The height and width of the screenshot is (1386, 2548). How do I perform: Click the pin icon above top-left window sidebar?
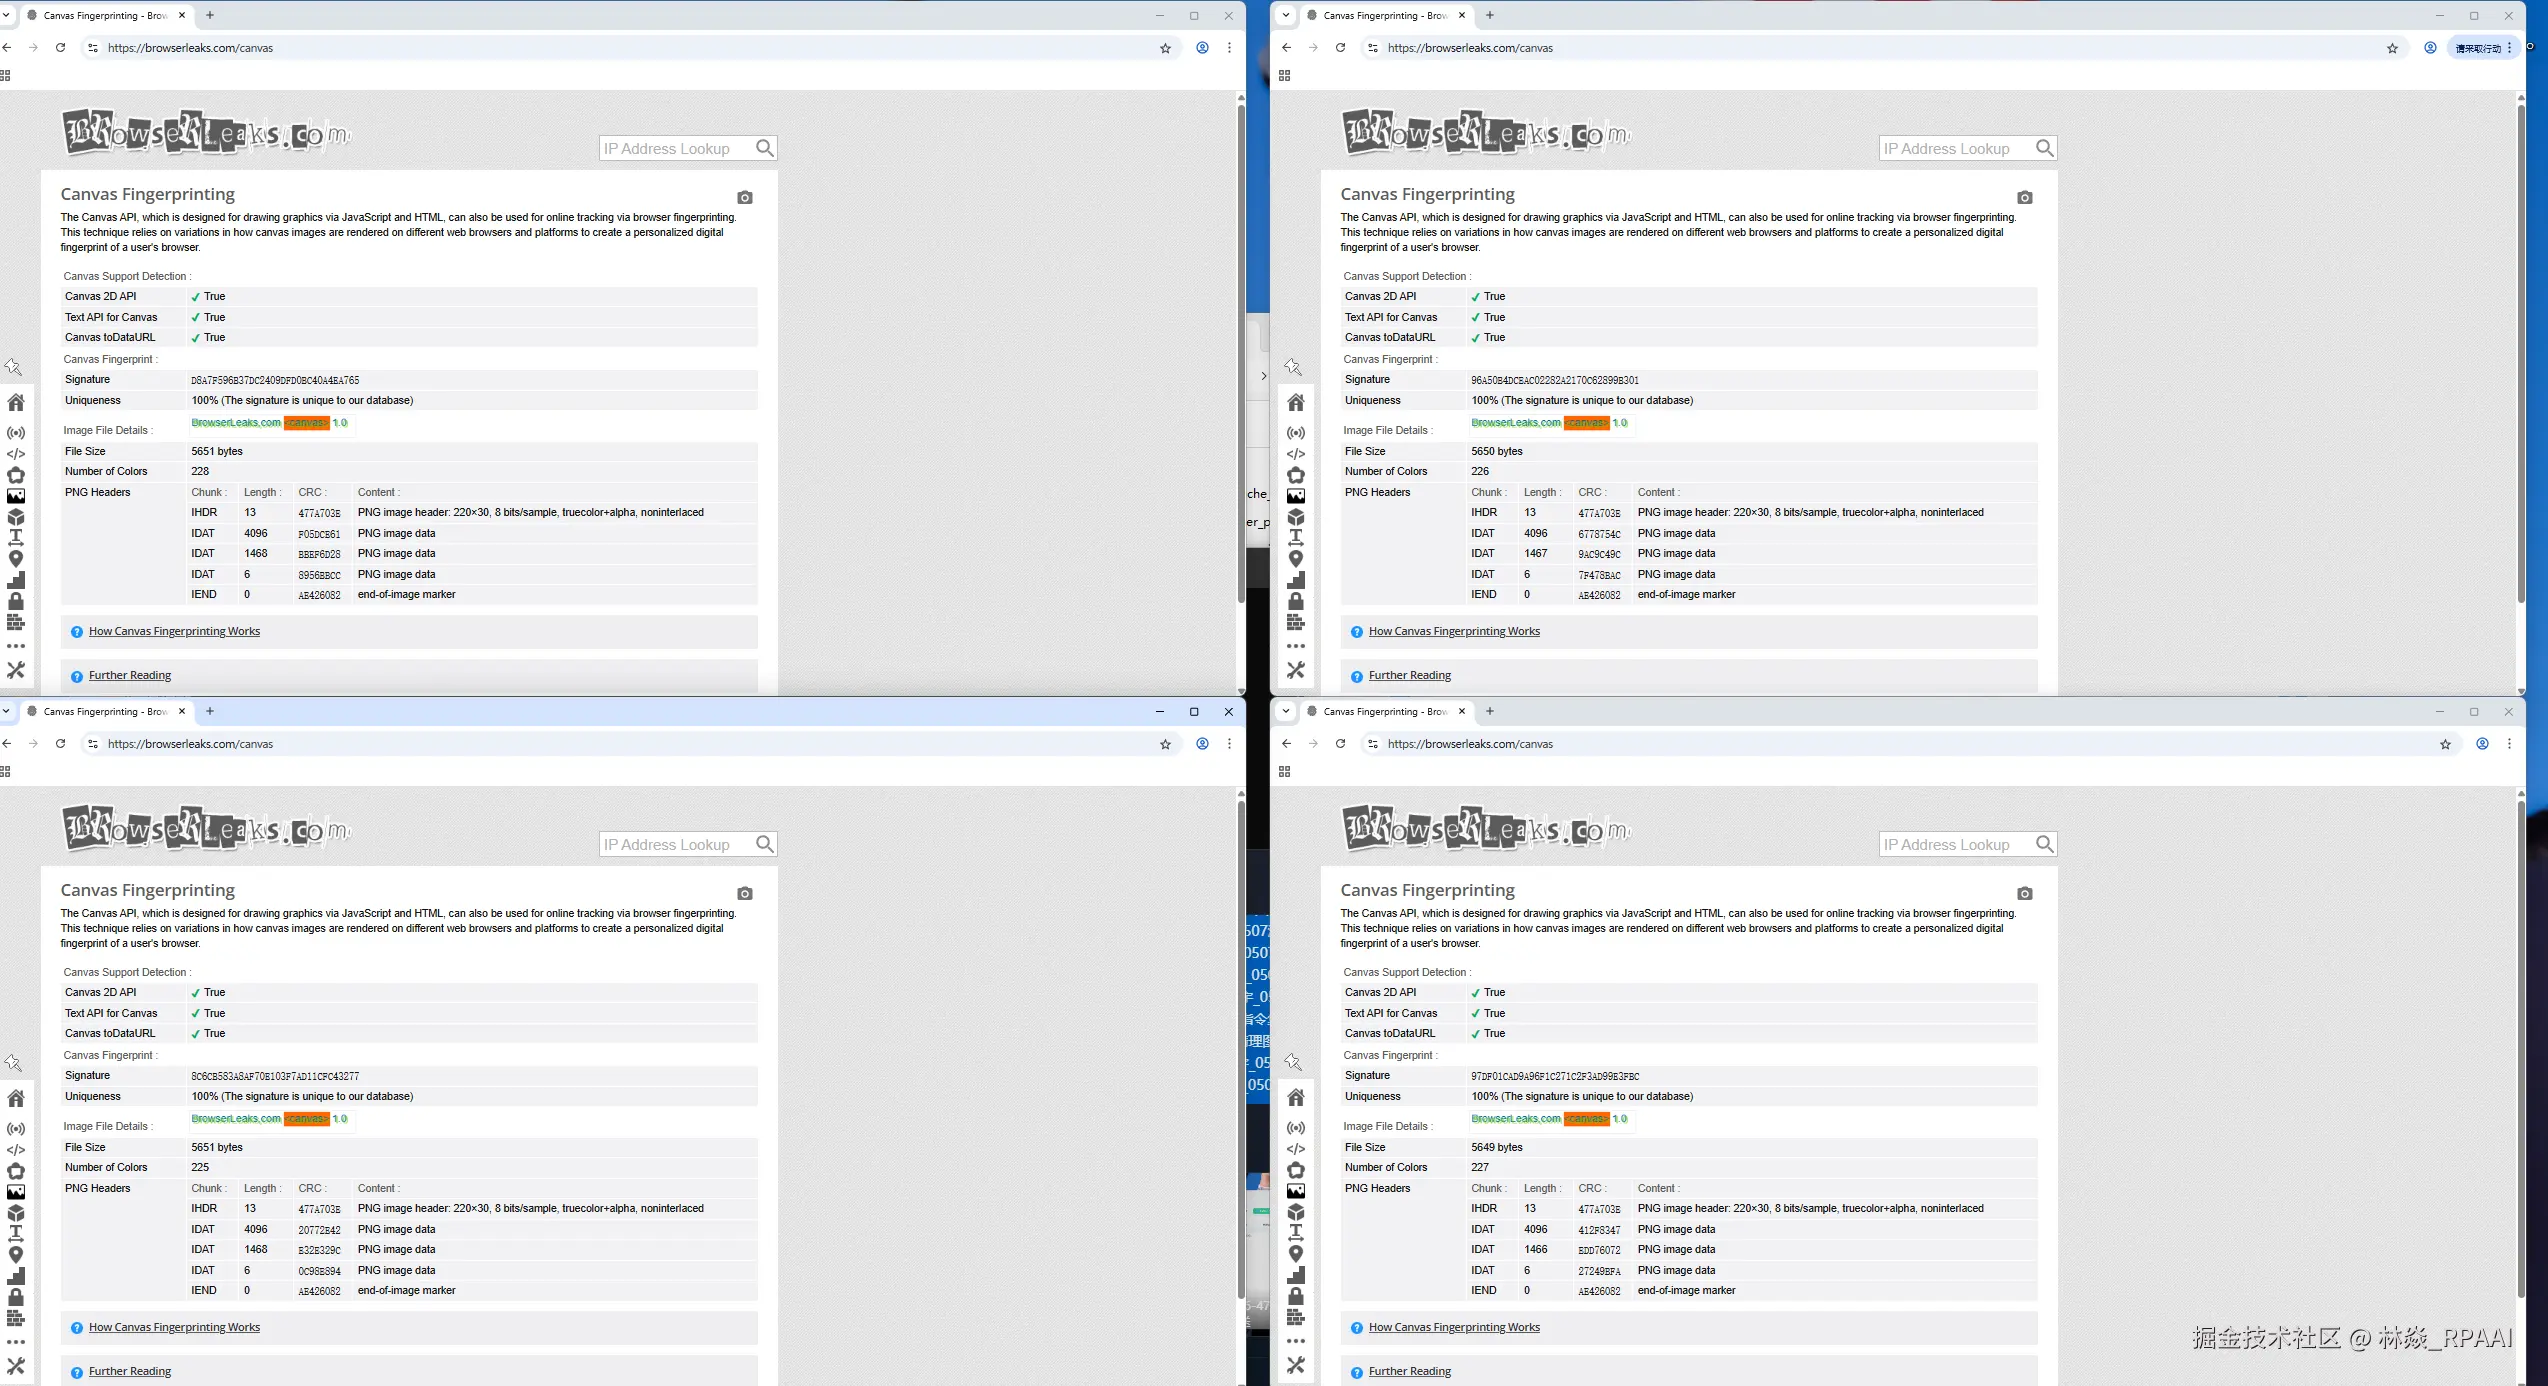13,367
